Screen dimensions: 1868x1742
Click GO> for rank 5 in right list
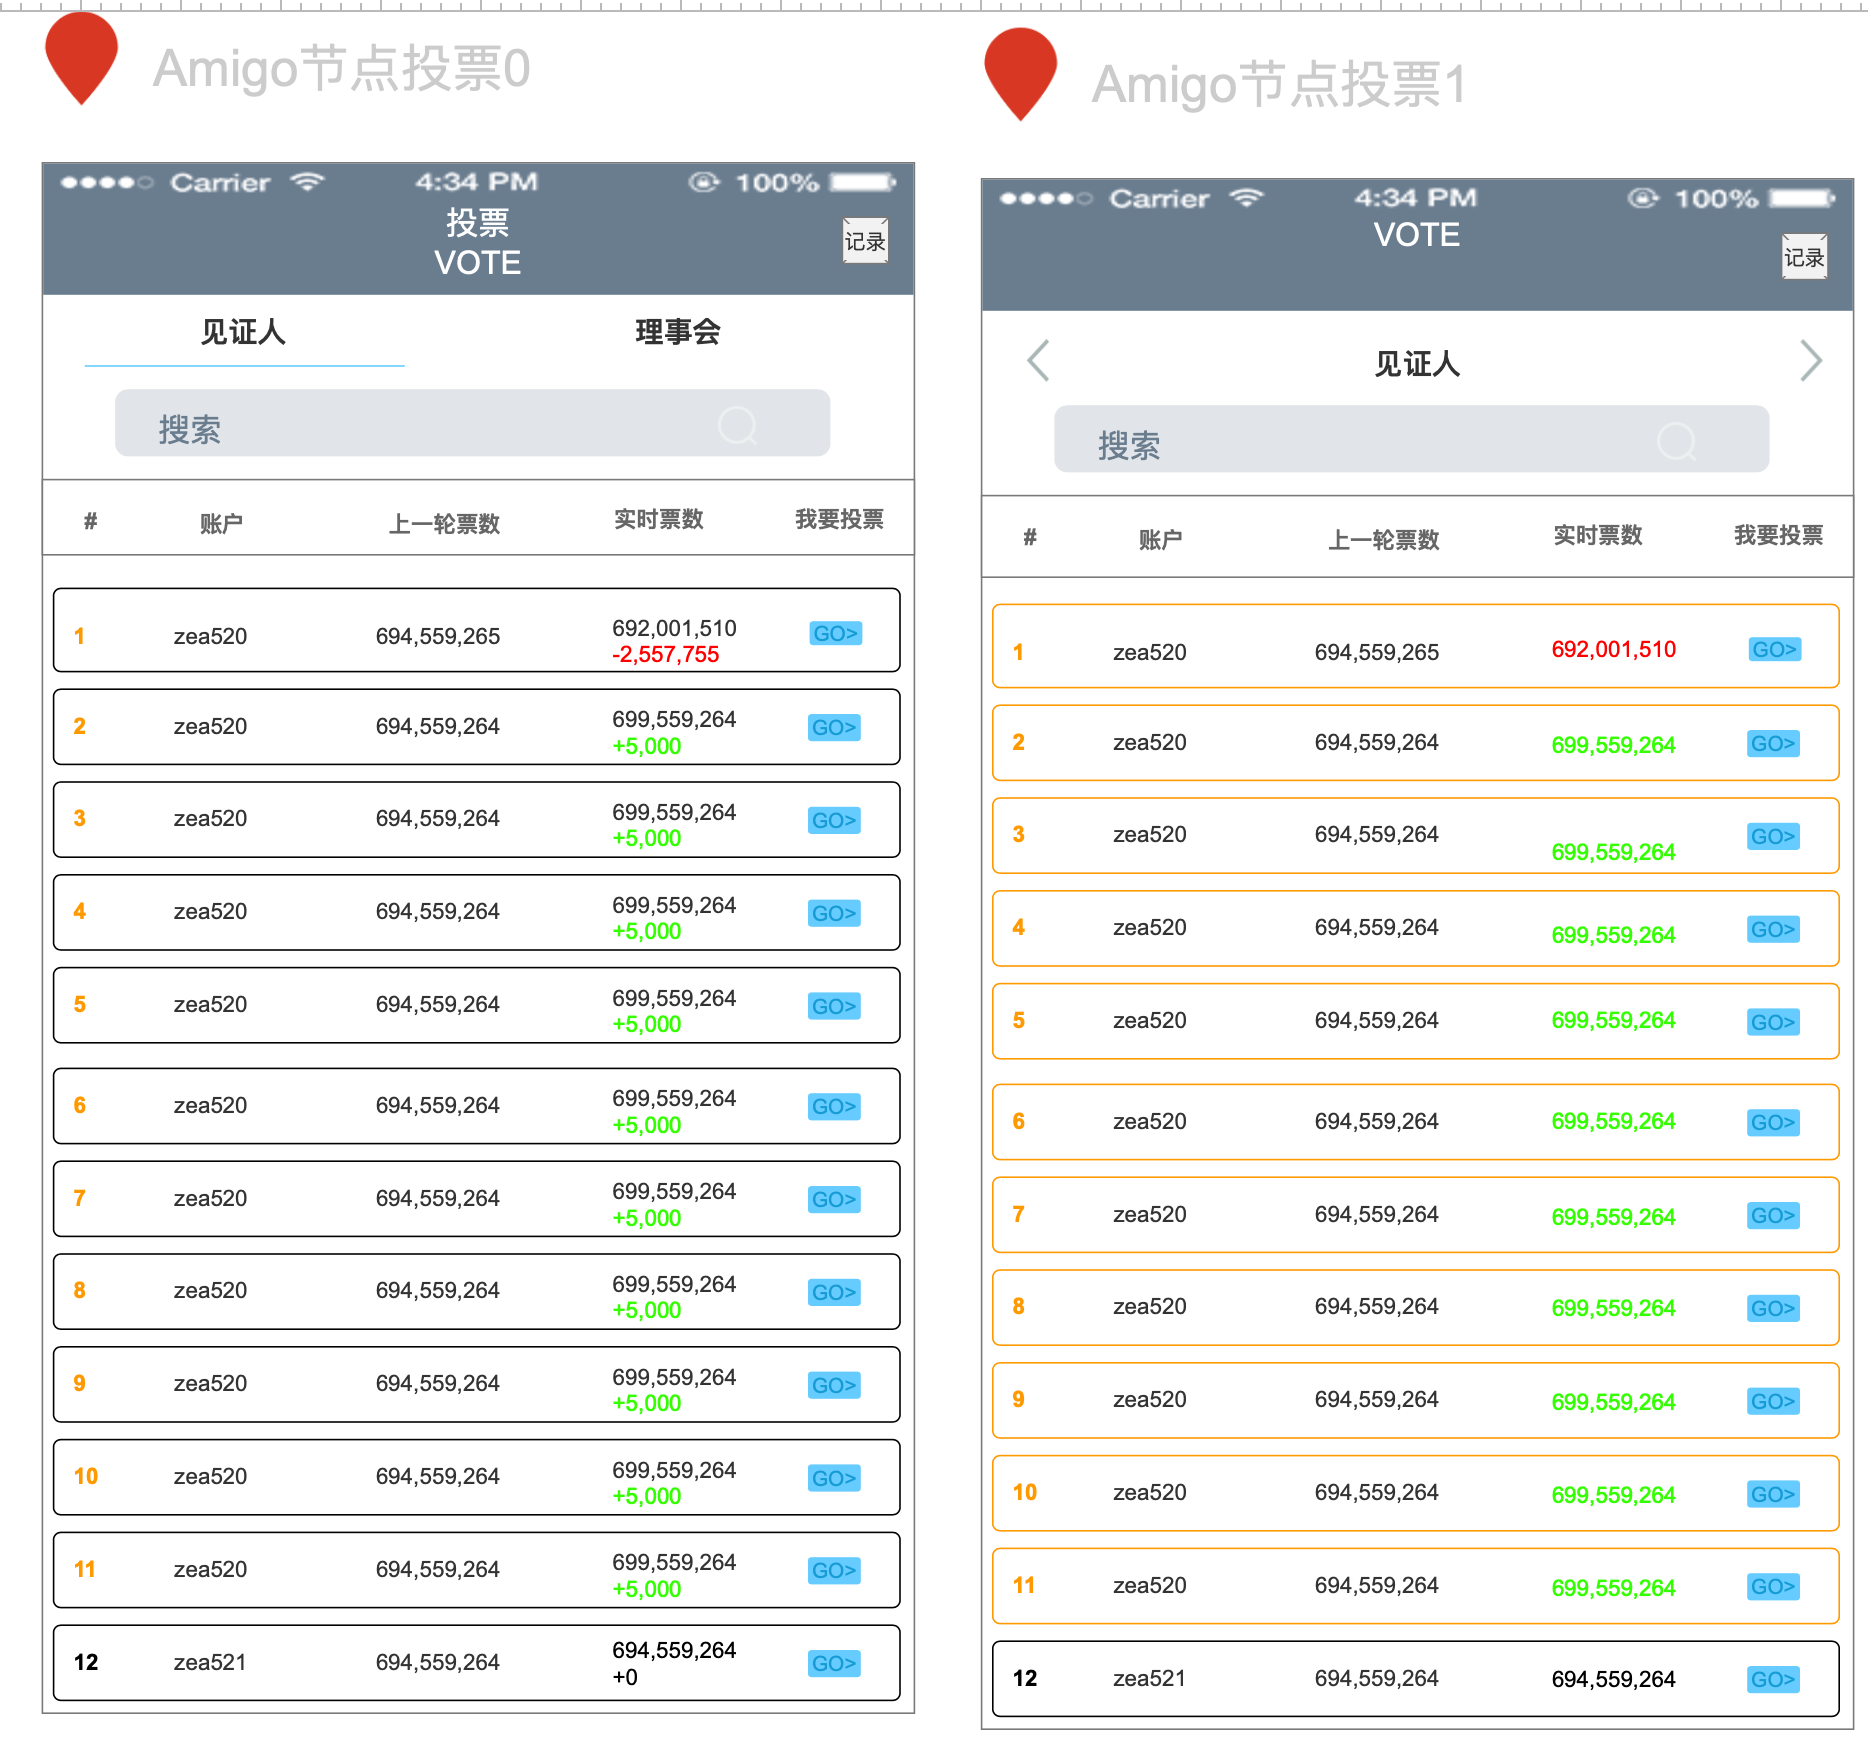(x=1773, y=1022)
